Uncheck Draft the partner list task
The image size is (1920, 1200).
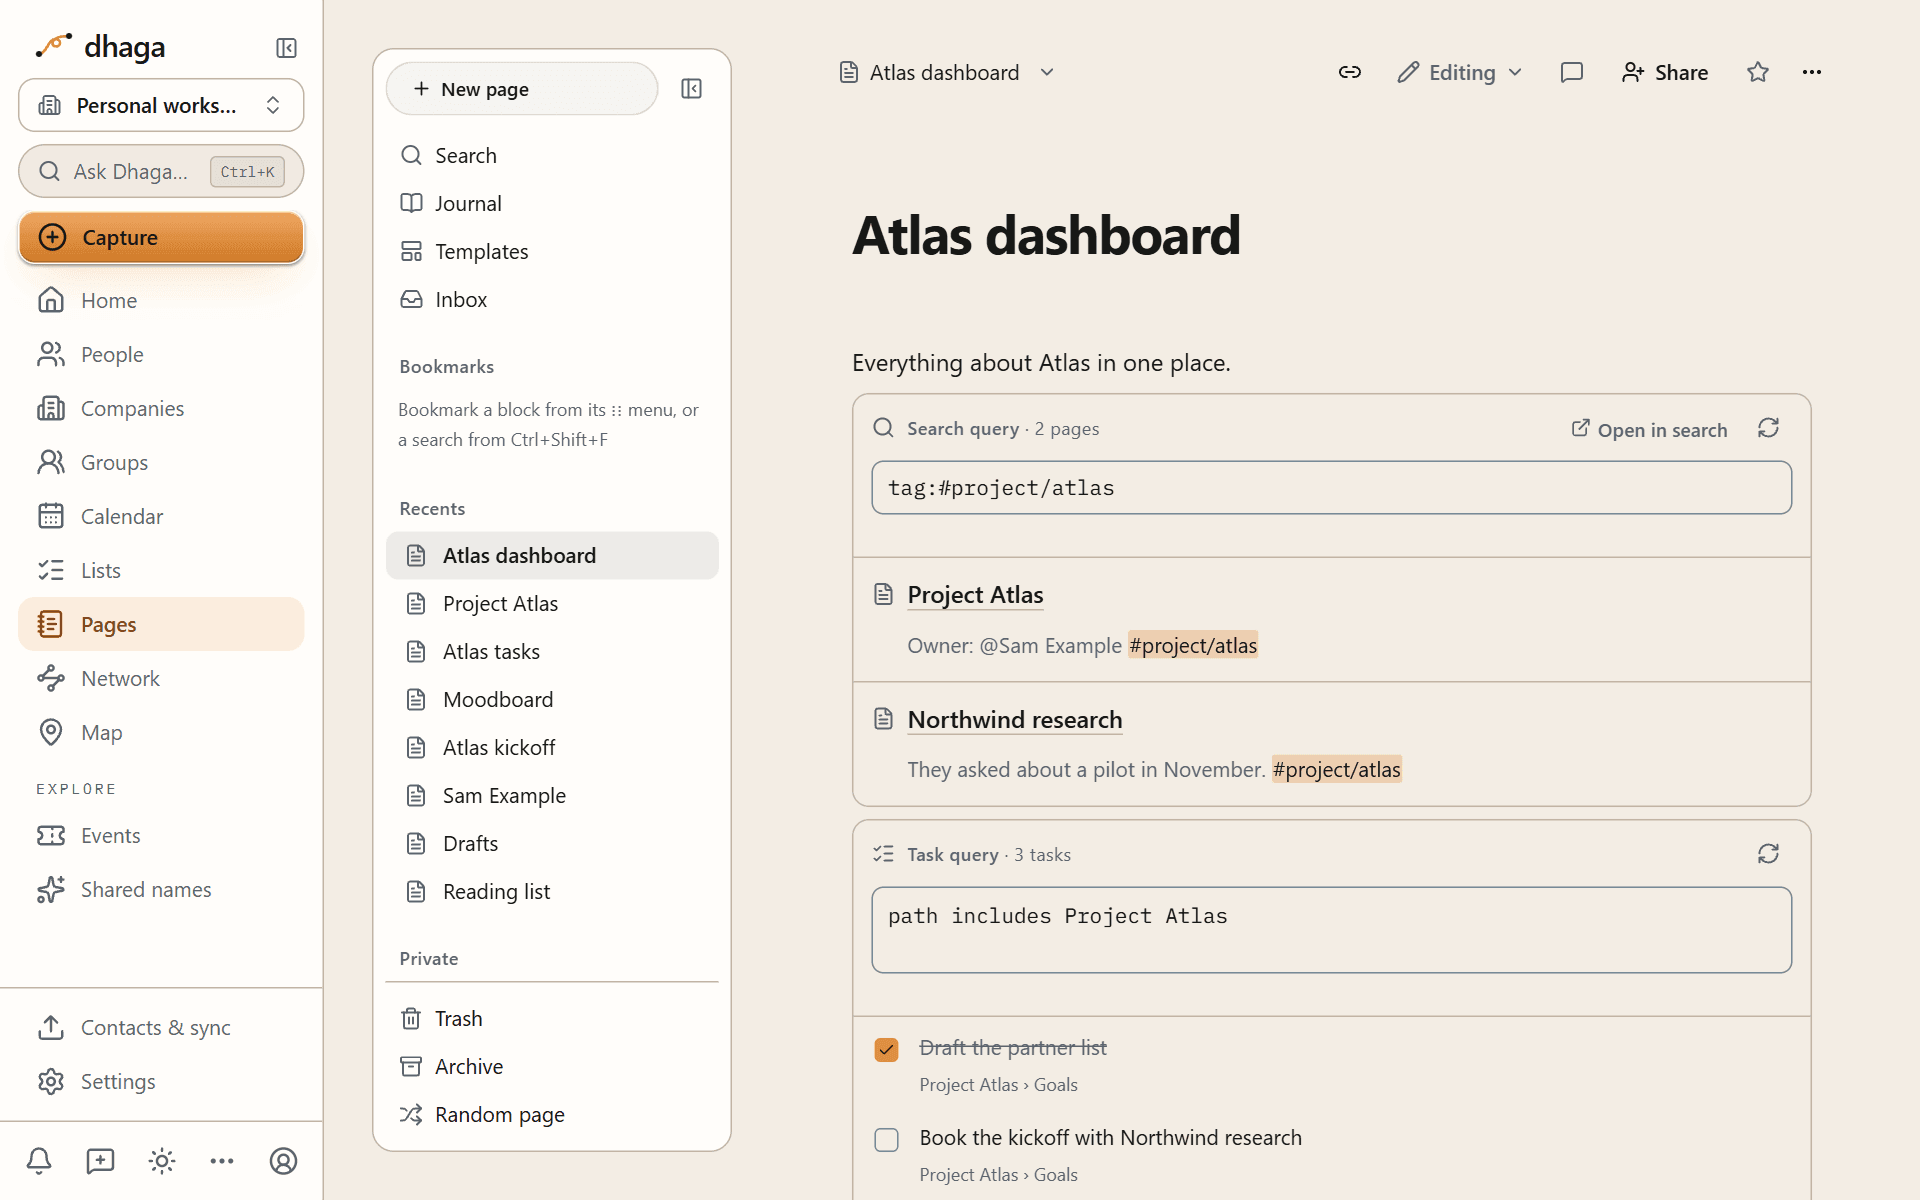pyautogui.click(x=886, y=1049)
